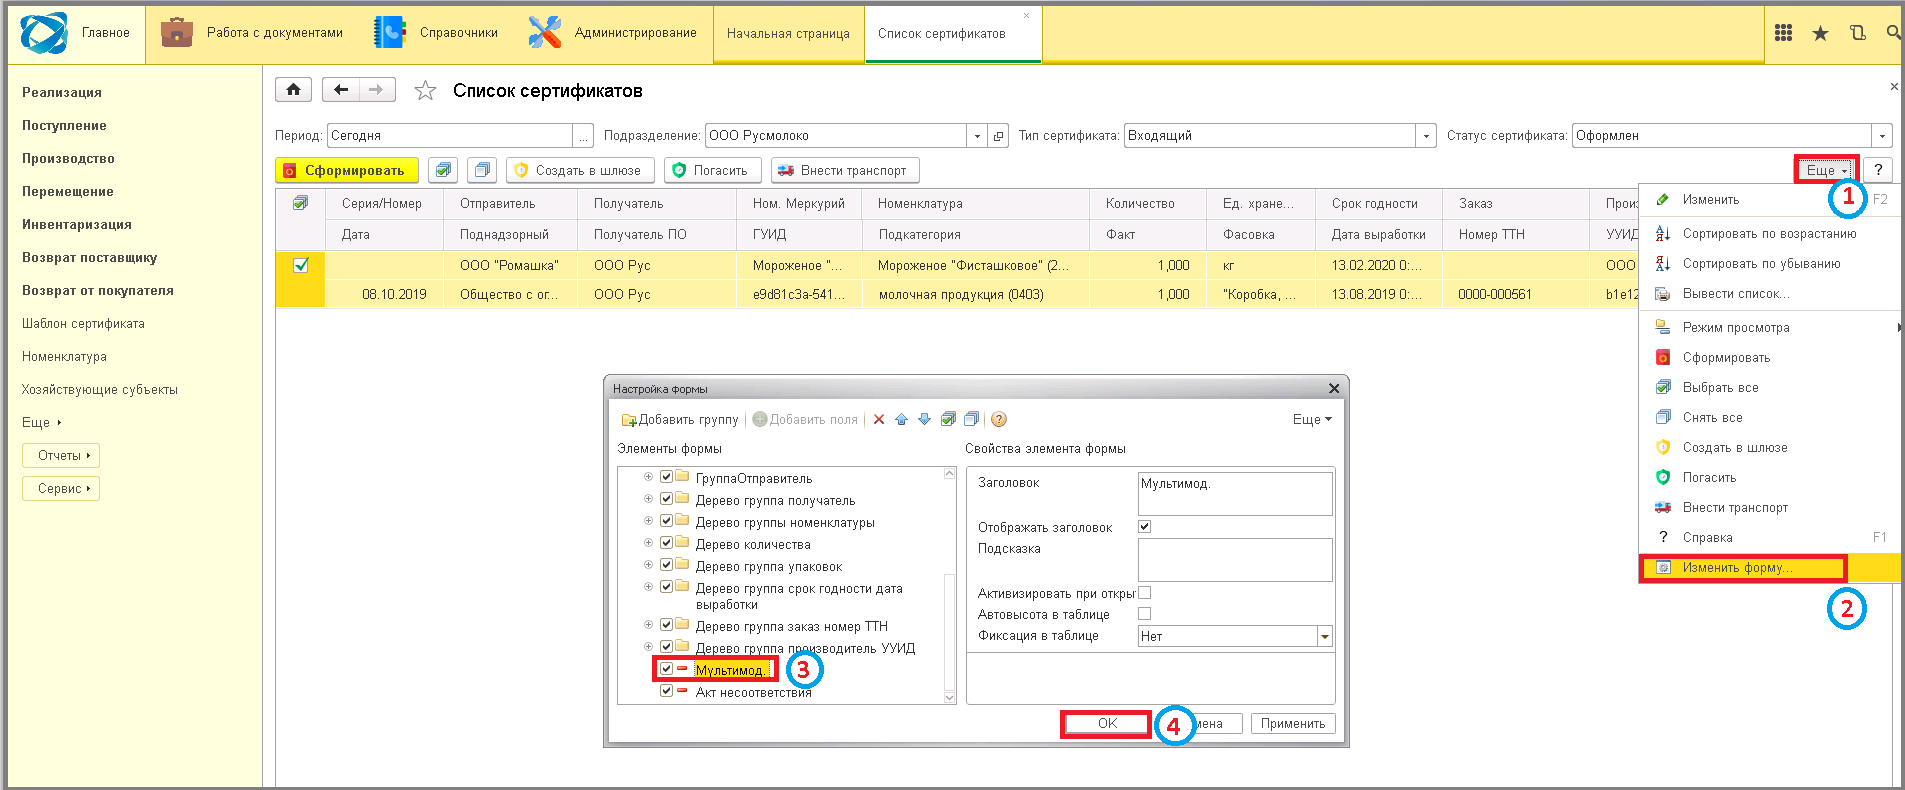The width and height of the screenshot is (1905, 790).
Task: Open Режим просмотра submenu
Action: [1769, 327]
